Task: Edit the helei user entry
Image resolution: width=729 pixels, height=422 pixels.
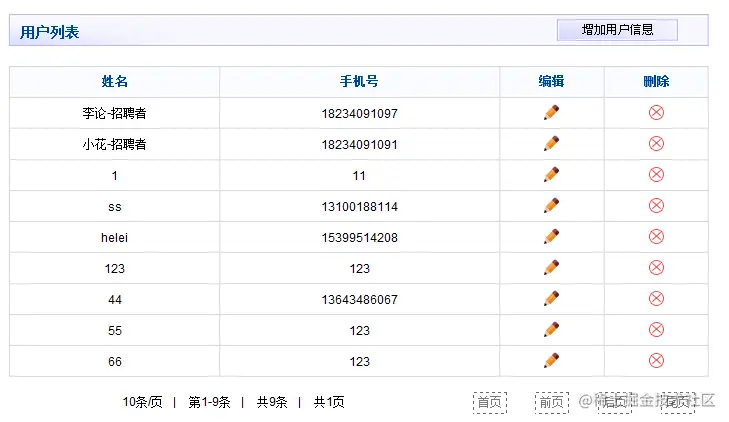Action: click(551, 237)
